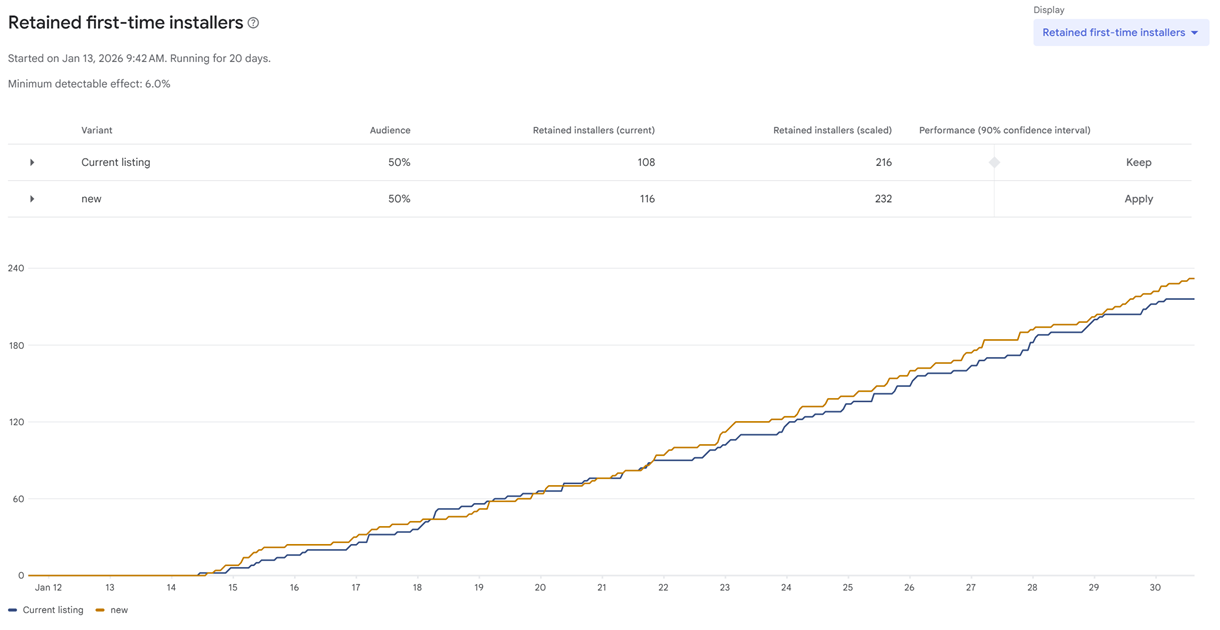
Task: Click the Jan 12 axis label
Action: tap(48, 588)
